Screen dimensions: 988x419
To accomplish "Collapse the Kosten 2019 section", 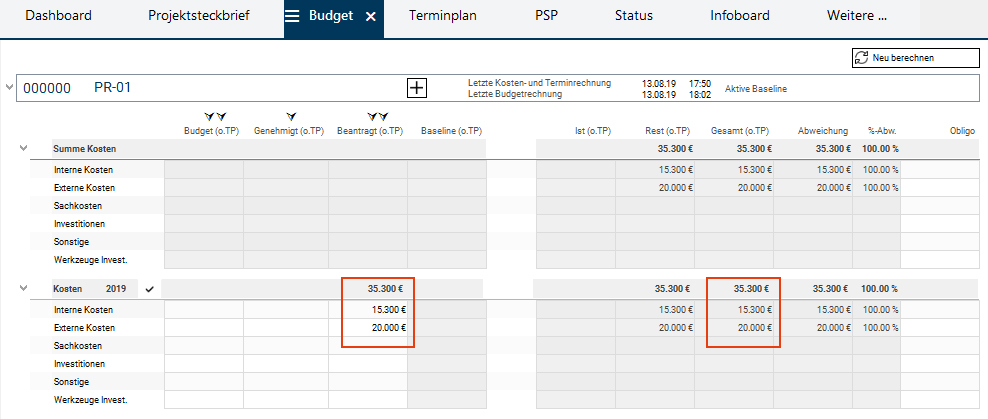I will tap(24, 289).
